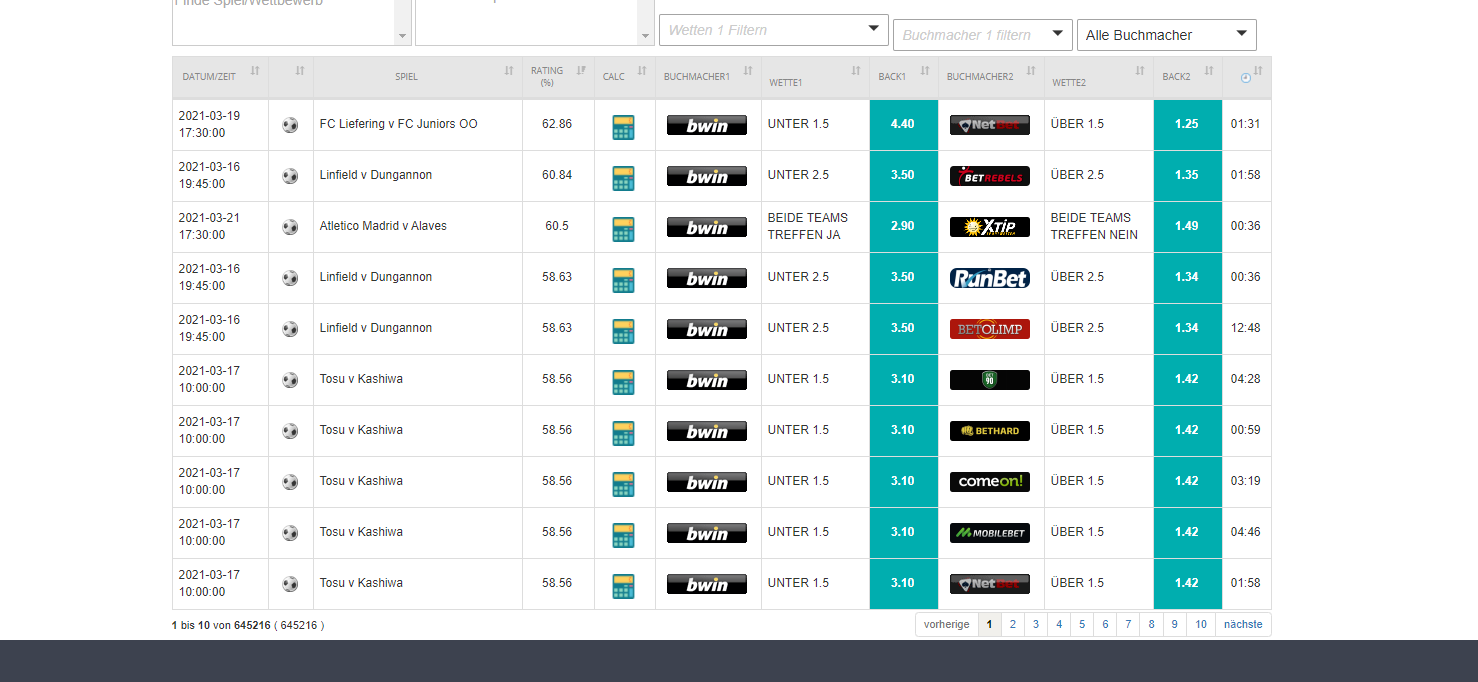Click NetBet logo in FC Liefering row
This screenshot has width=1478, height=682.
tap(990, 125)
